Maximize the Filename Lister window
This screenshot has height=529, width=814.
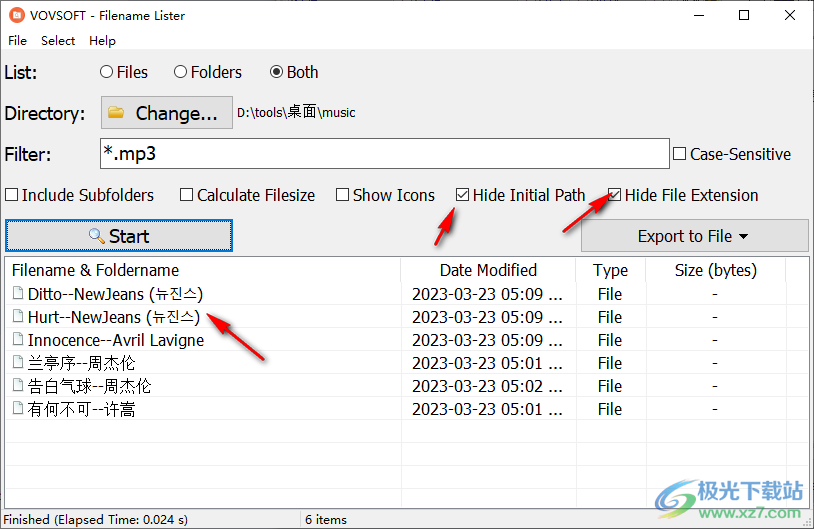(x=744, y=15)
